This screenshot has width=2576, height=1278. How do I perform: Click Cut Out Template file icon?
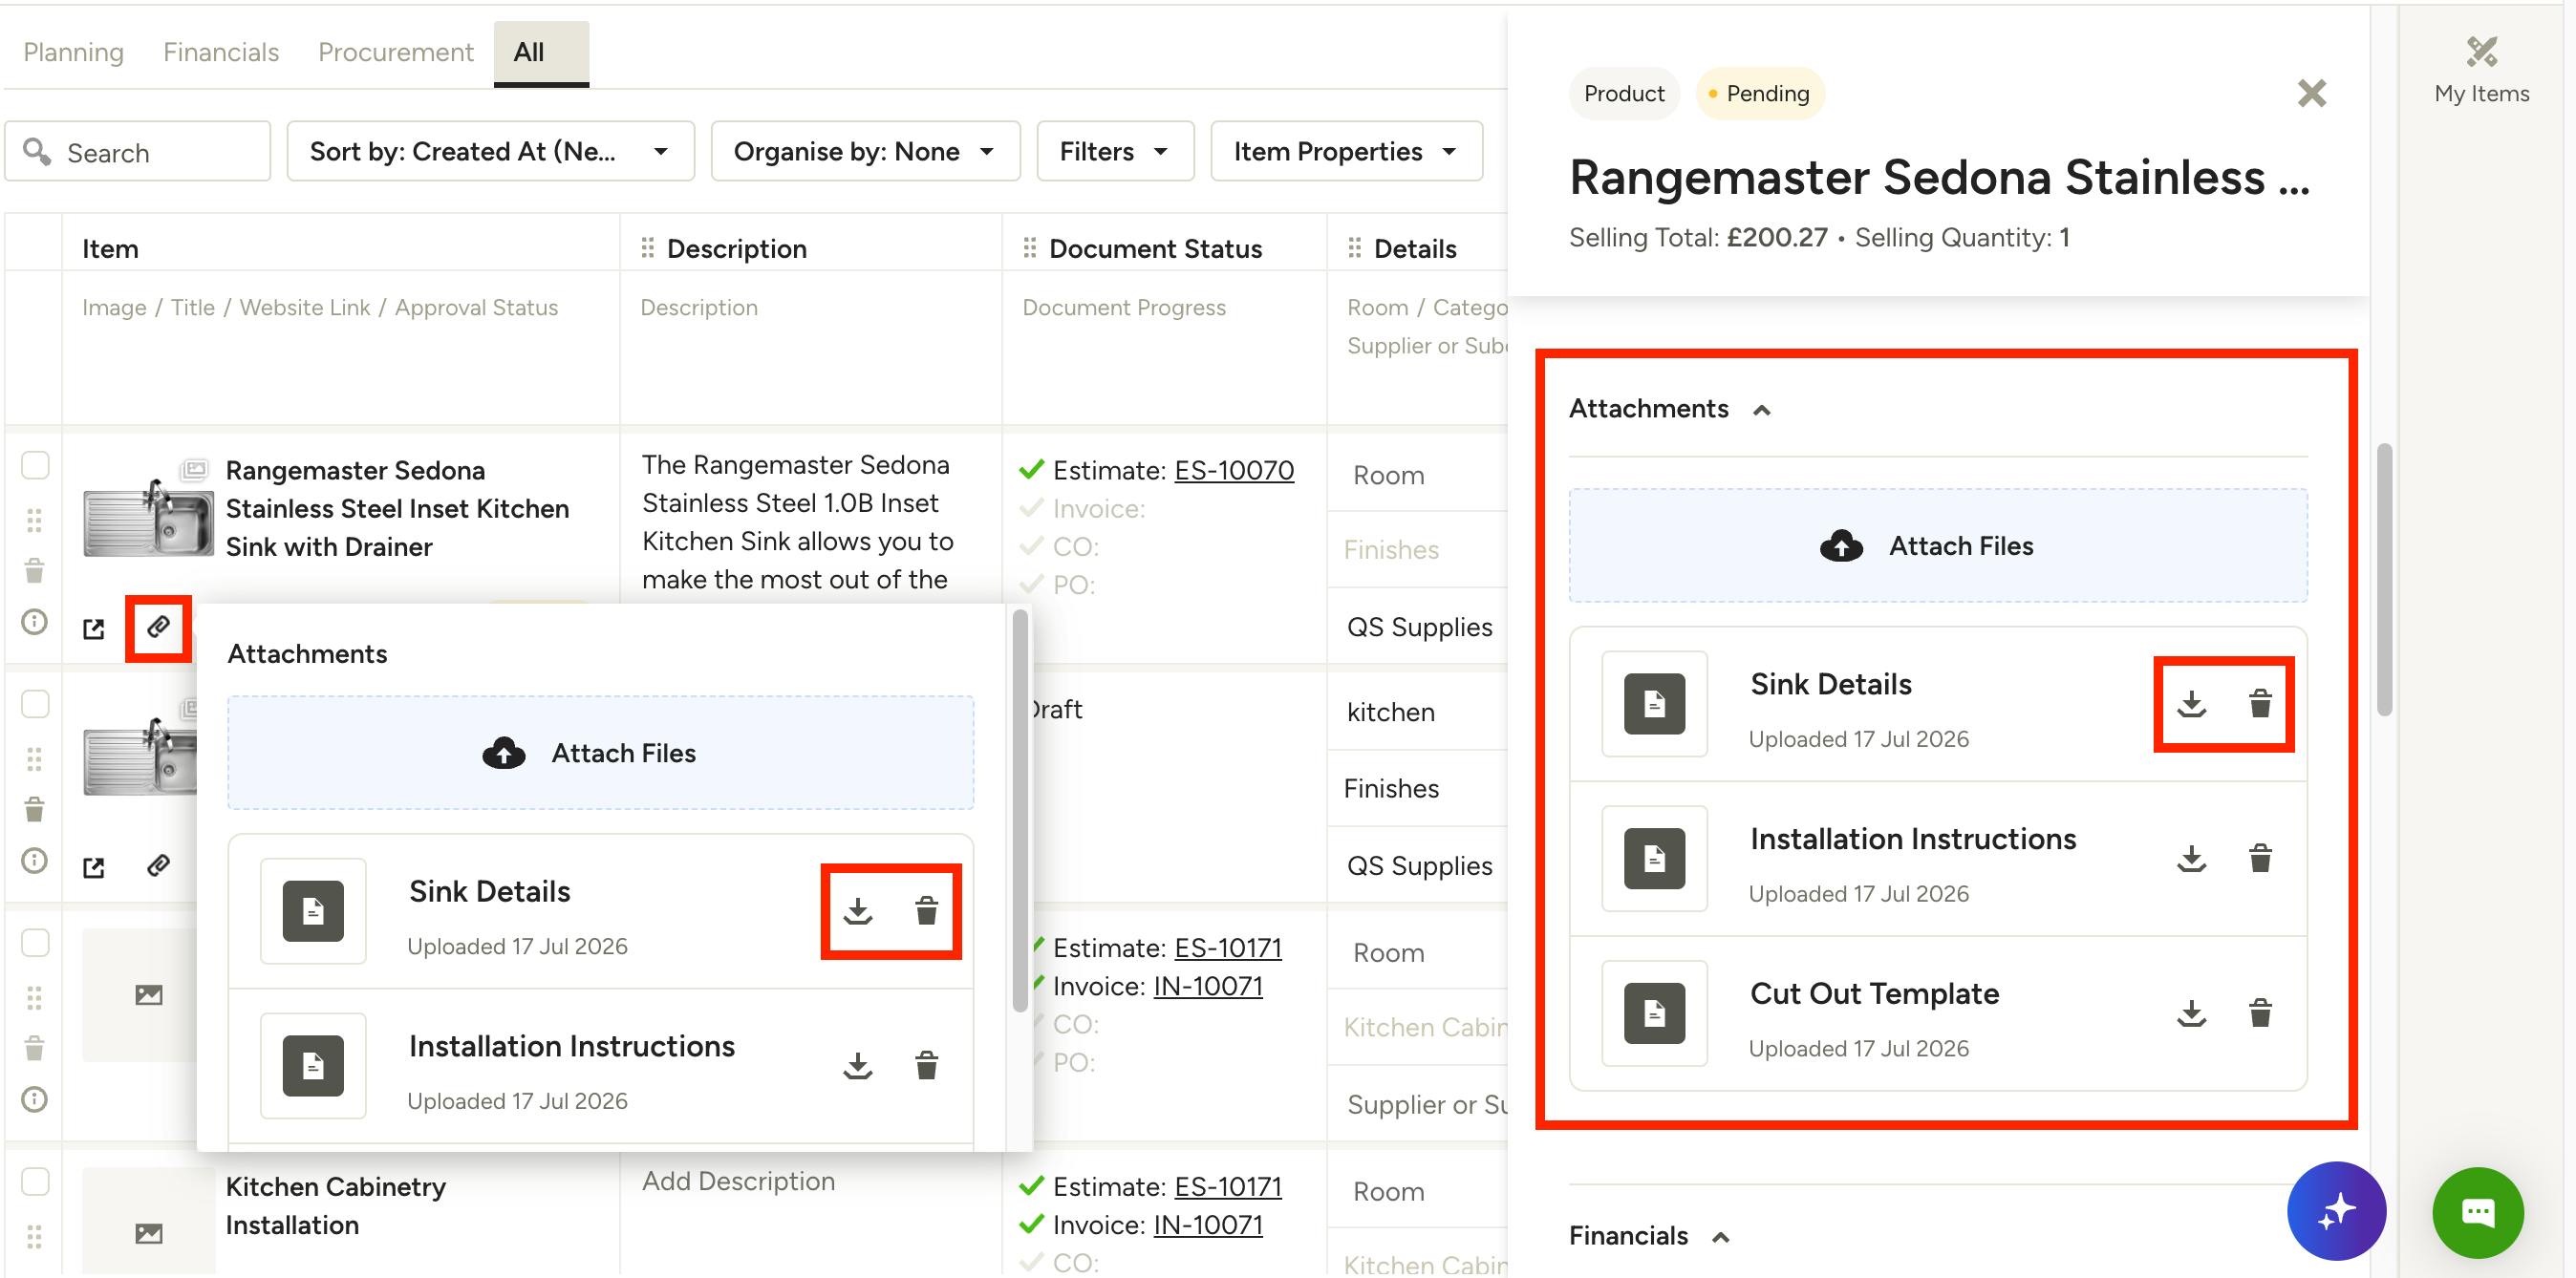coord(1654,1014)
